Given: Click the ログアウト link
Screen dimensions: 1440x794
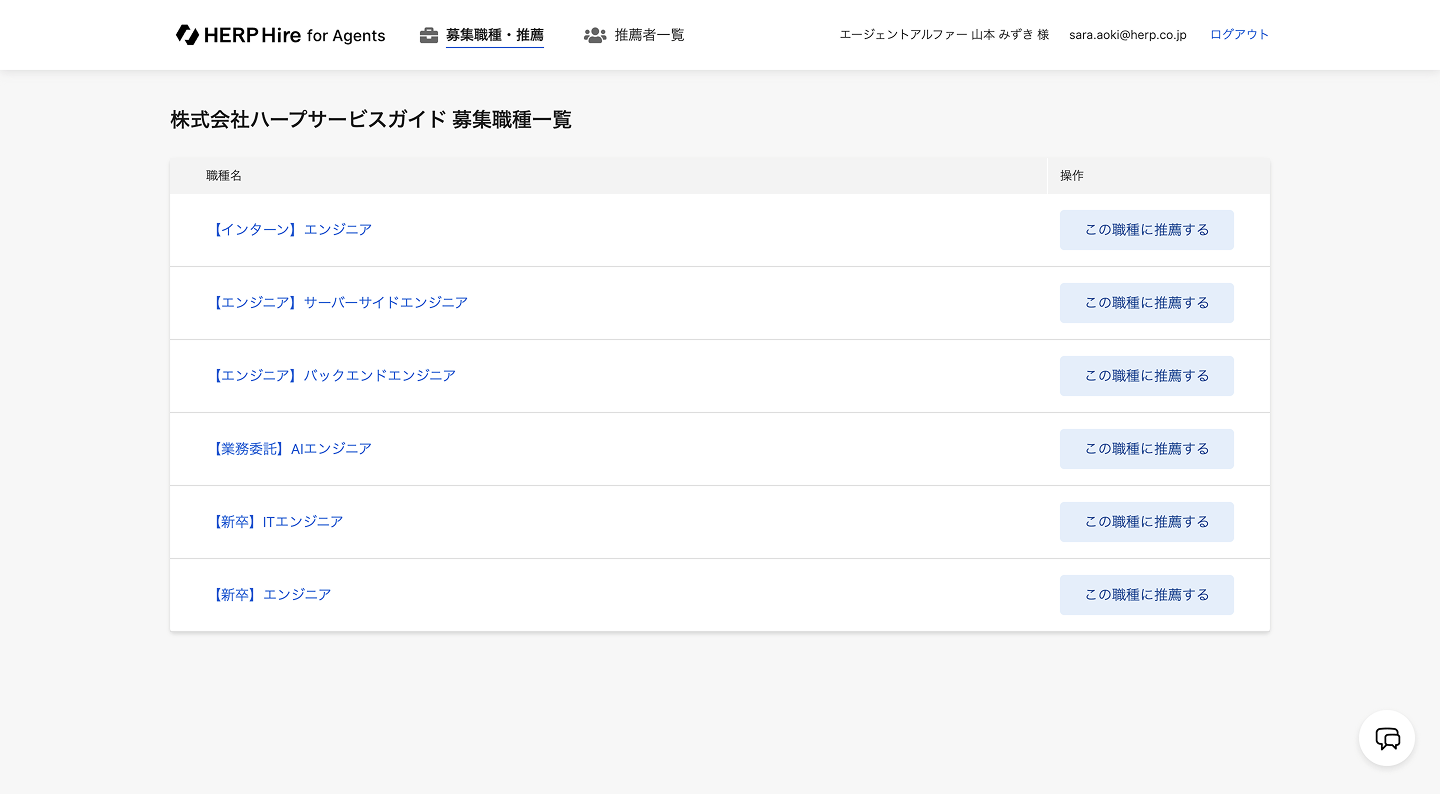Looking at the screenshot, I should 1239,34.
